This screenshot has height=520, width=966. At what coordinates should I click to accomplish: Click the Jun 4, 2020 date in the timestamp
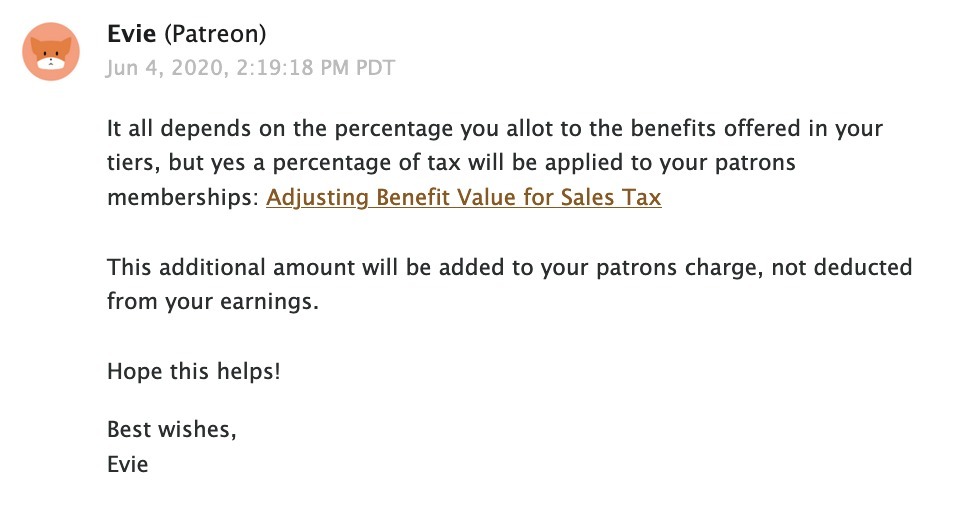tap(166, 68)
